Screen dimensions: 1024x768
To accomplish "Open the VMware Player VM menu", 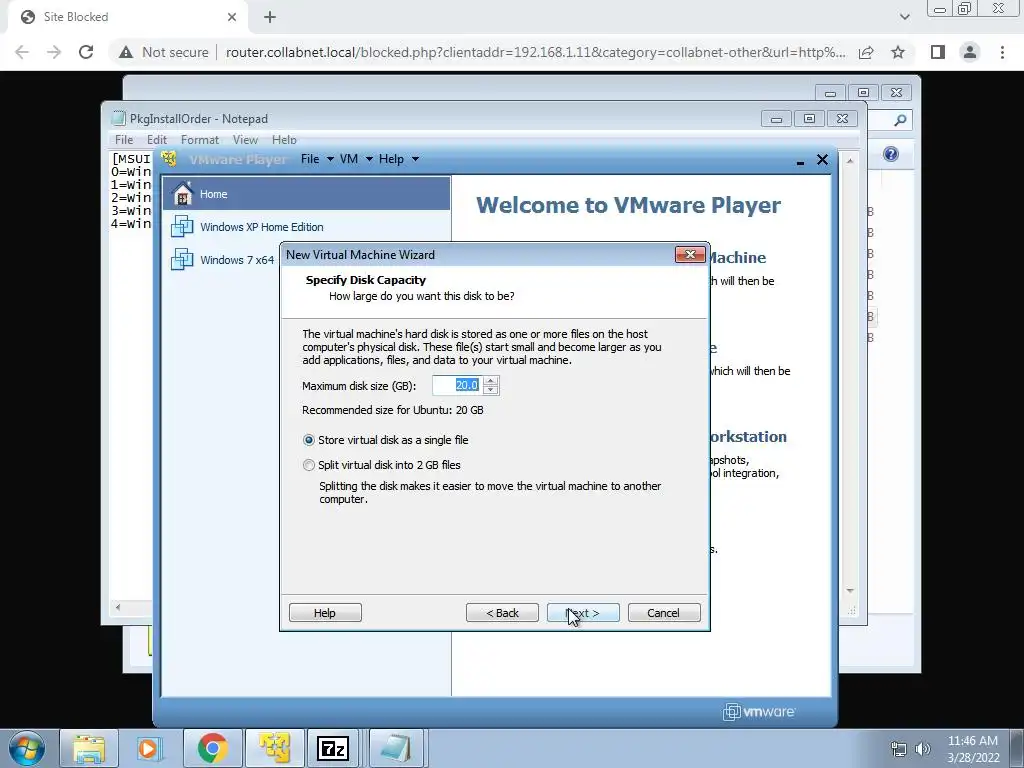I will coord(356,159).
